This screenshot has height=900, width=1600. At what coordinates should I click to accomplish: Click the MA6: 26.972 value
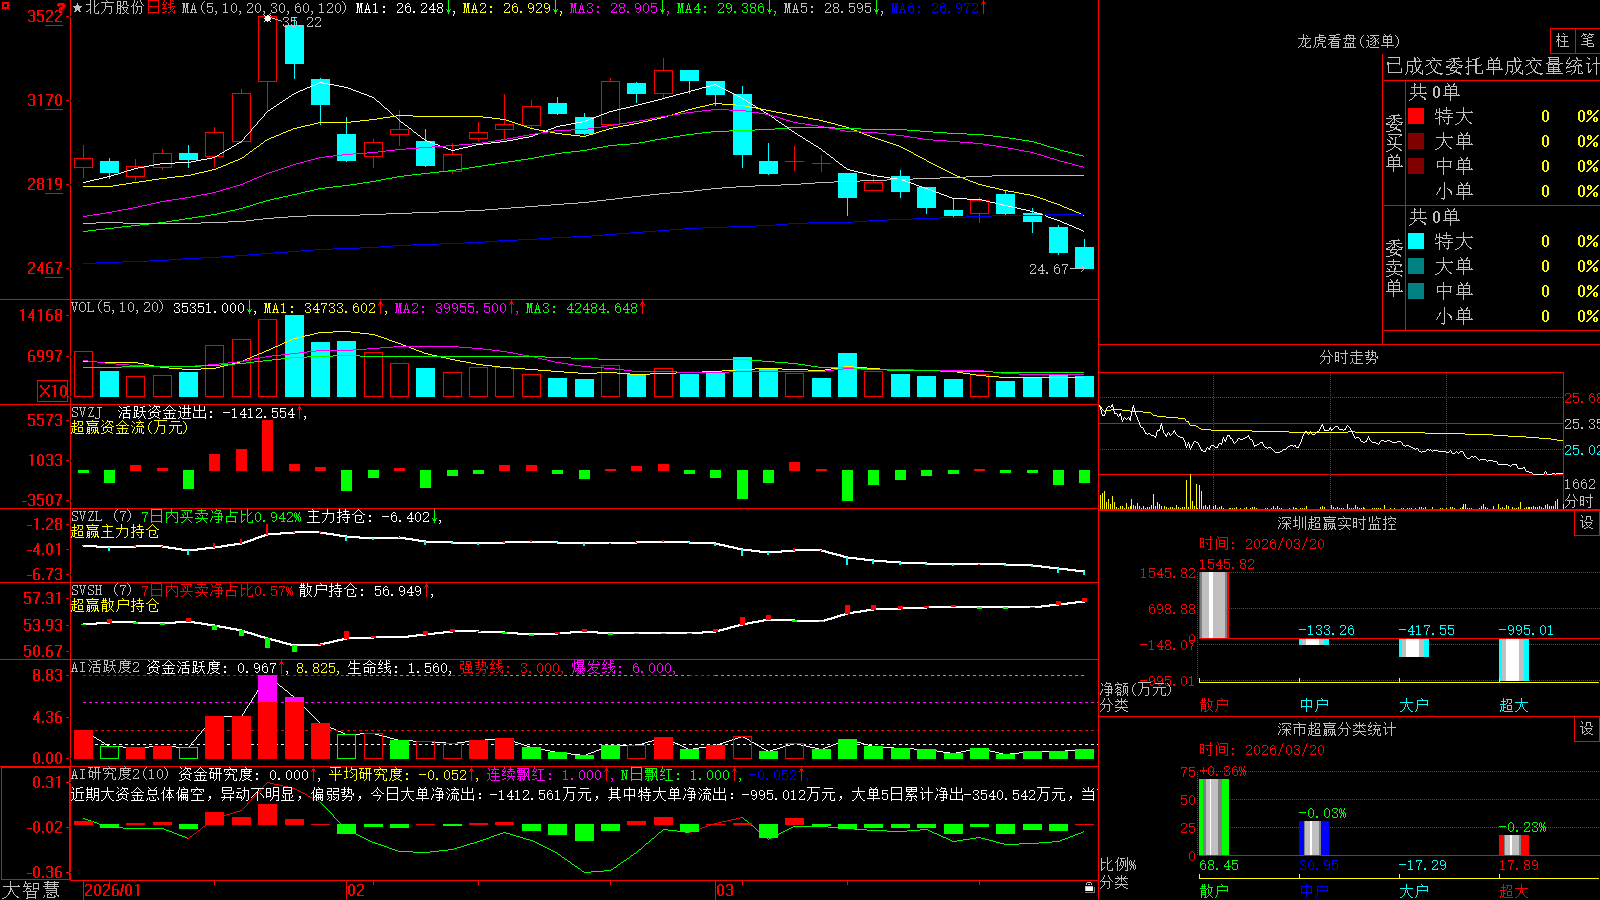click(x=938, y=8)
